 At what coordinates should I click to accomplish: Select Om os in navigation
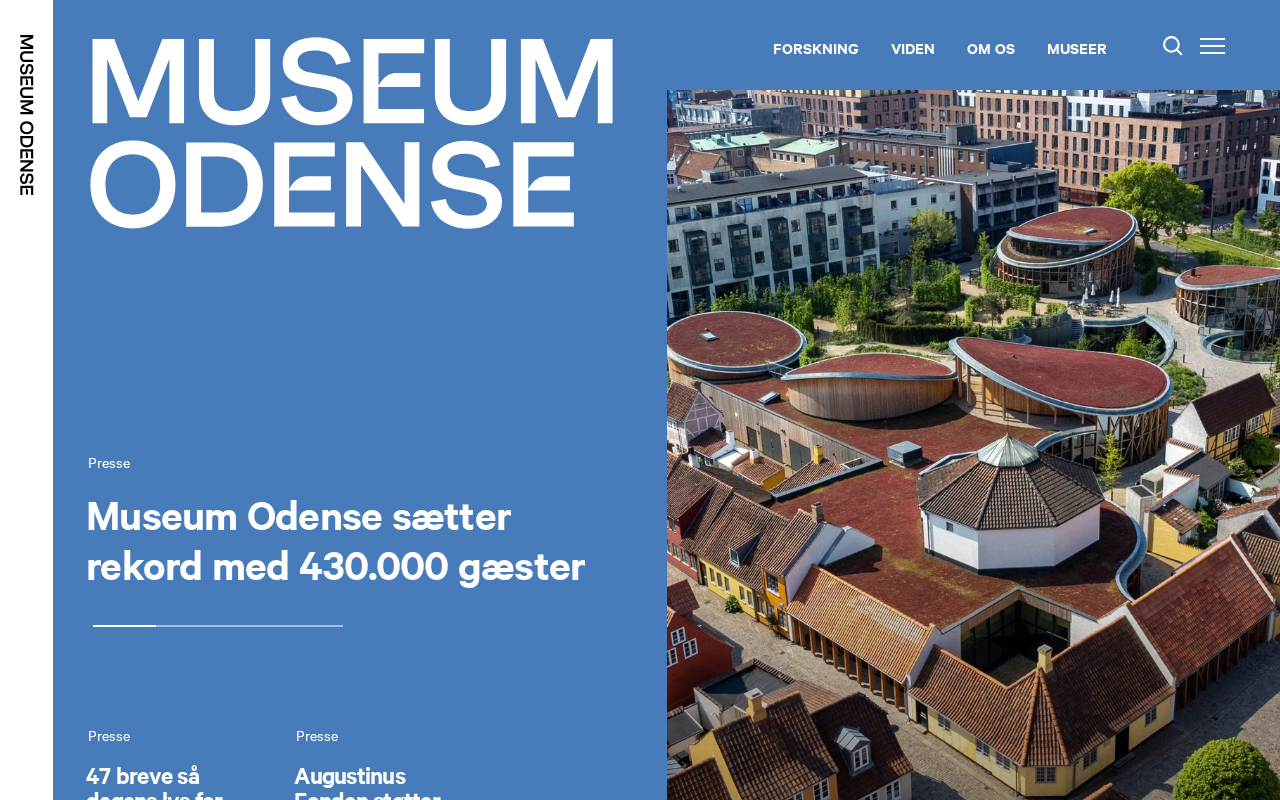(991, 49)
